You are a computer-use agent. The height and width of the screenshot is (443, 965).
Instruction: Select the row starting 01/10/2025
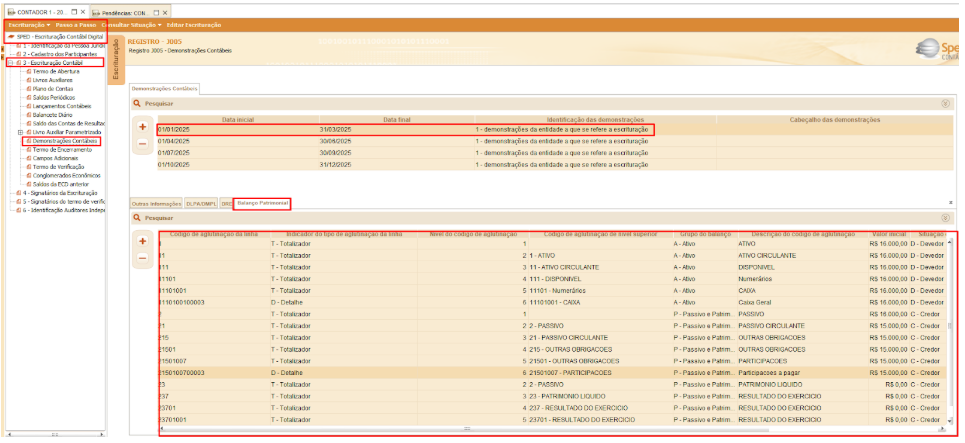(x=555, y=164)
